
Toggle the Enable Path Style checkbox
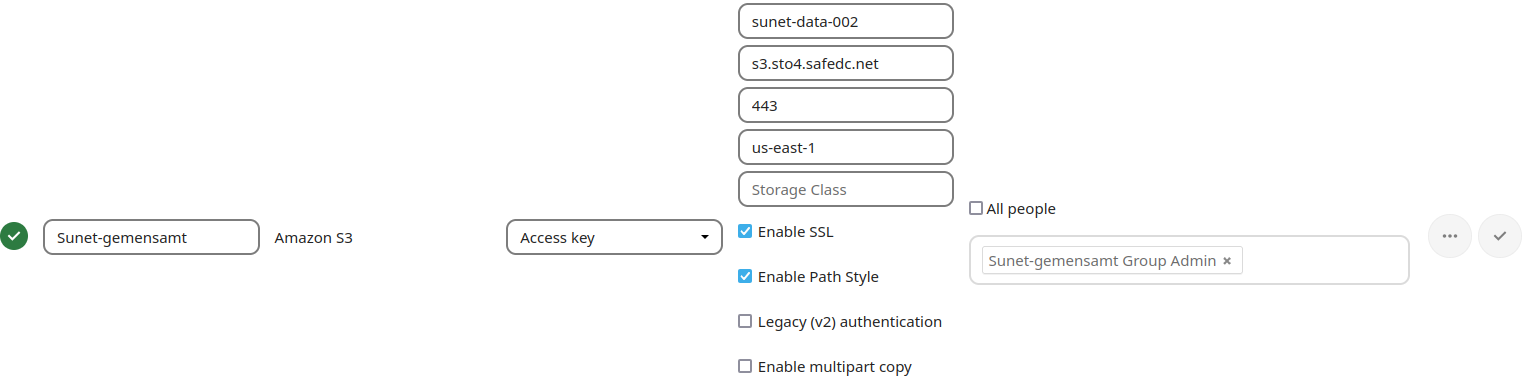(x=745, y=276)
